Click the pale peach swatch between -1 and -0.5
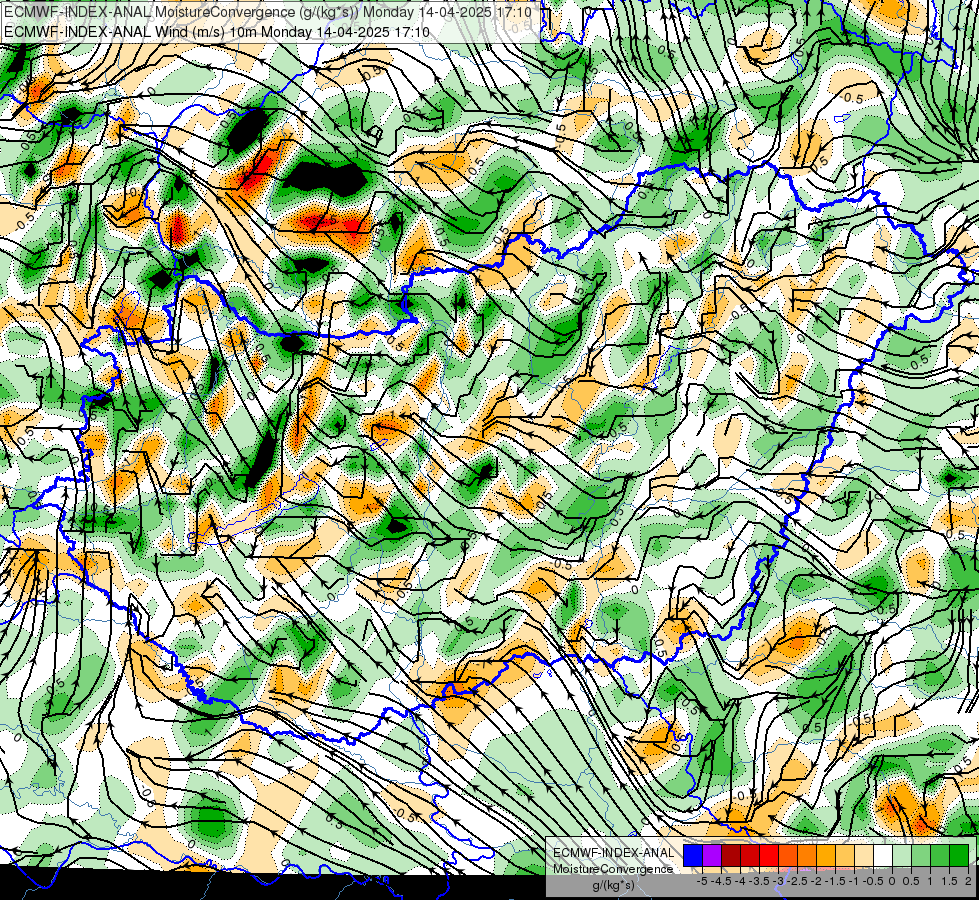 click(x=864, y=855)
